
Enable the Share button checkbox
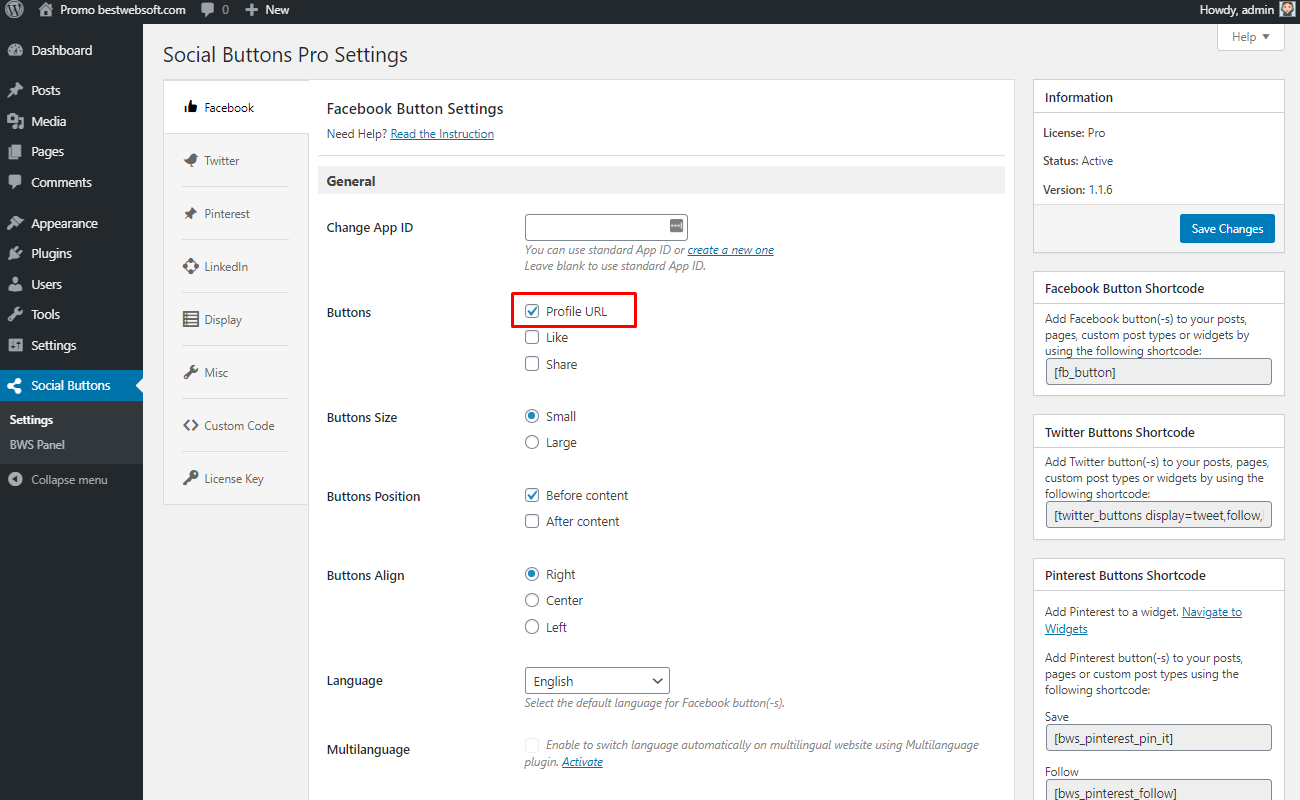click(532, 364)
